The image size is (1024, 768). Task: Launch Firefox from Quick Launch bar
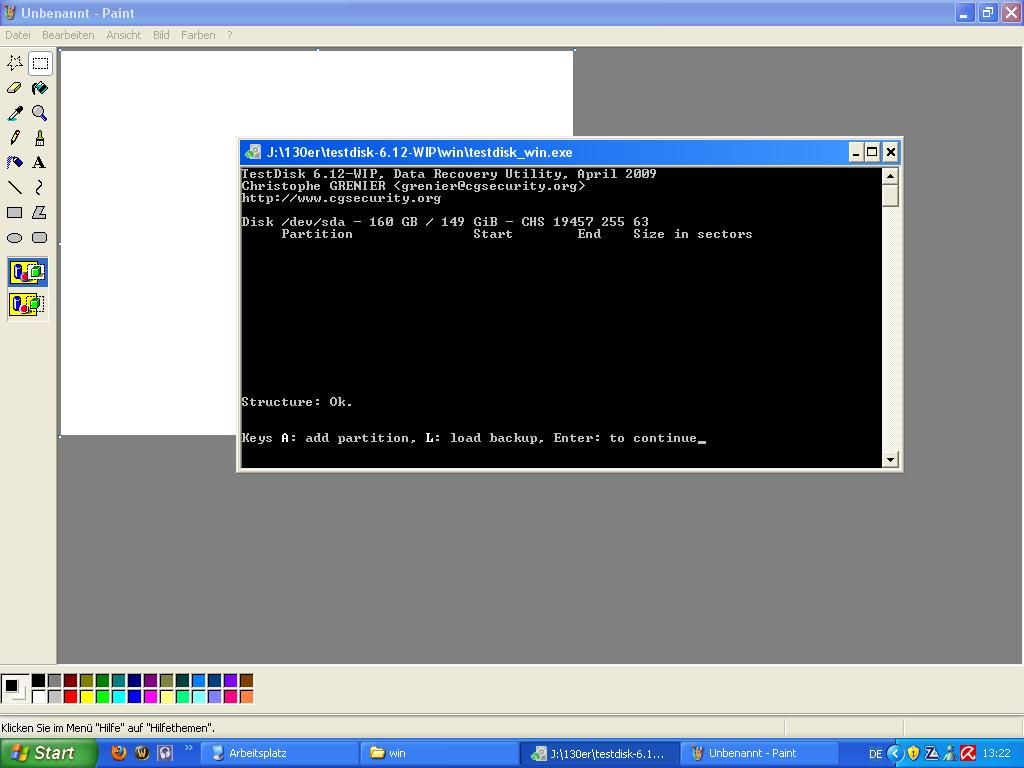pos(118,753)
